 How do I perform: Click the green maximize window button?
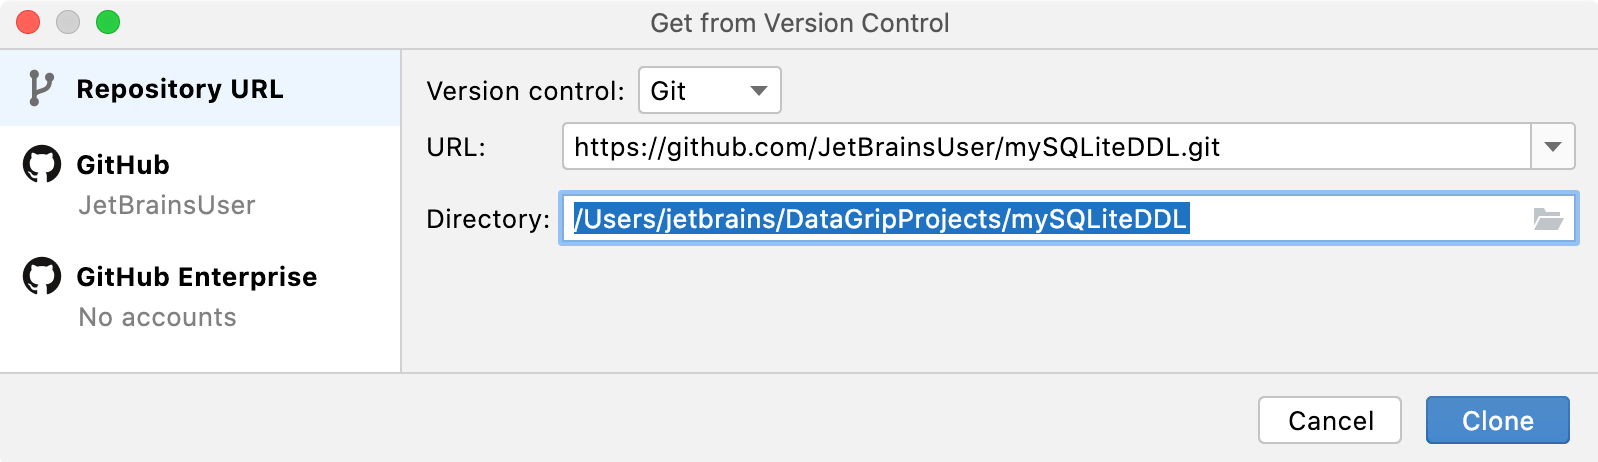(108, 22)
